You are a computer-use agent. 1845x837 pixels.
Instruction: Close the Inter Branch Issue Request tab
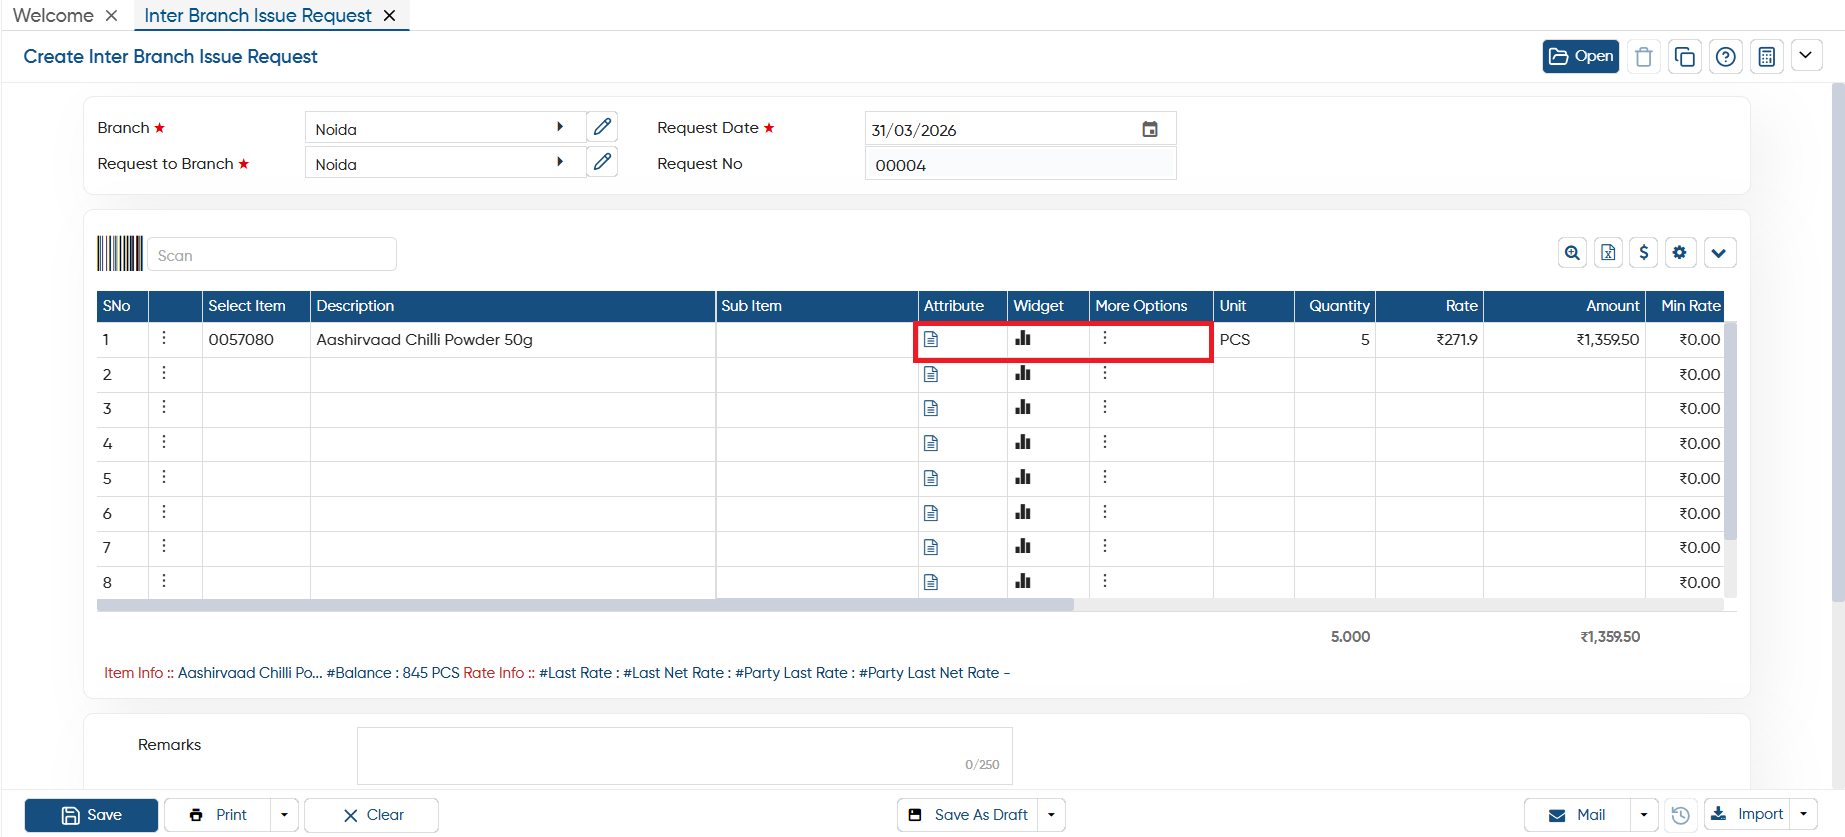tap(389, 15)
